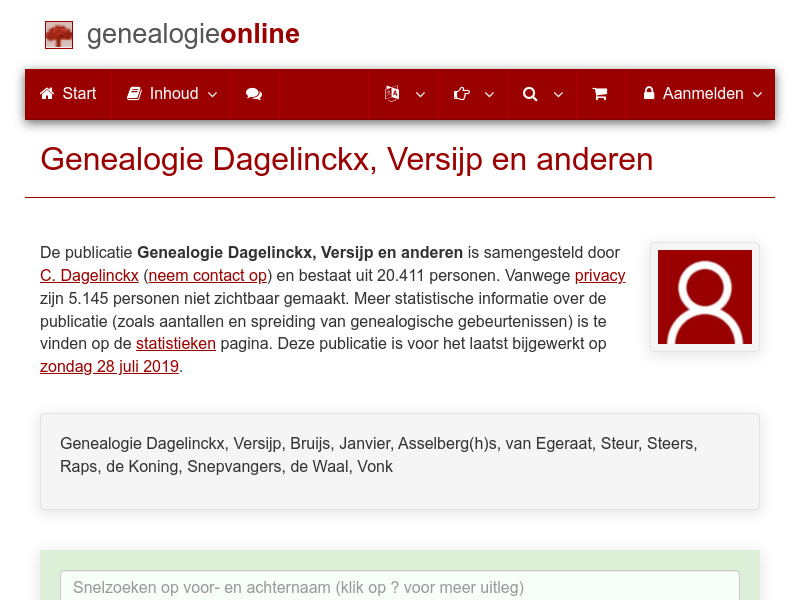Viewport: 800px width, 600px height.
Task: Open the C. Dagelinckx author link
Action: [x=89, y=276]
